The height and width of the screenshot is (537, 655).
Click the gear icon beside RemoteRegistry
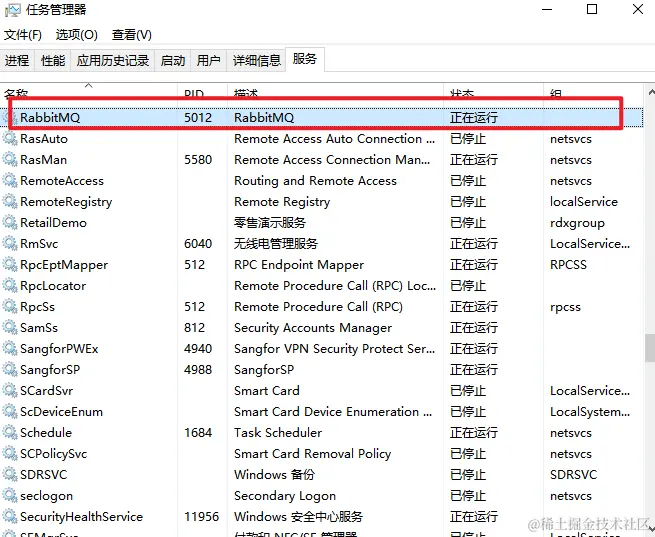(x=10, y=201)
